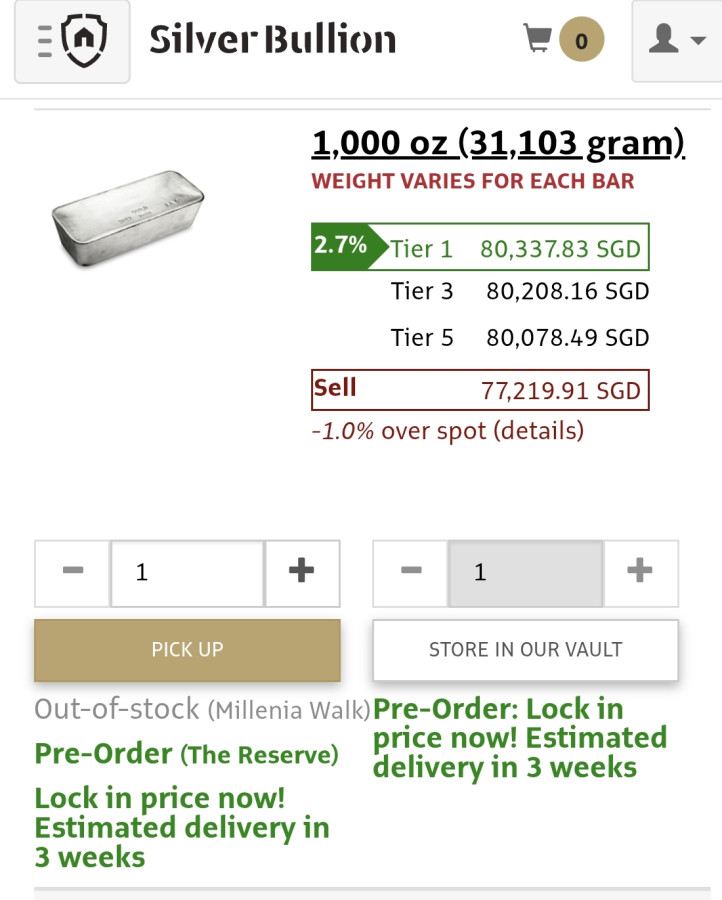Click the pick up quantity field
Screen dimensions: 722x900
(187, 572)
